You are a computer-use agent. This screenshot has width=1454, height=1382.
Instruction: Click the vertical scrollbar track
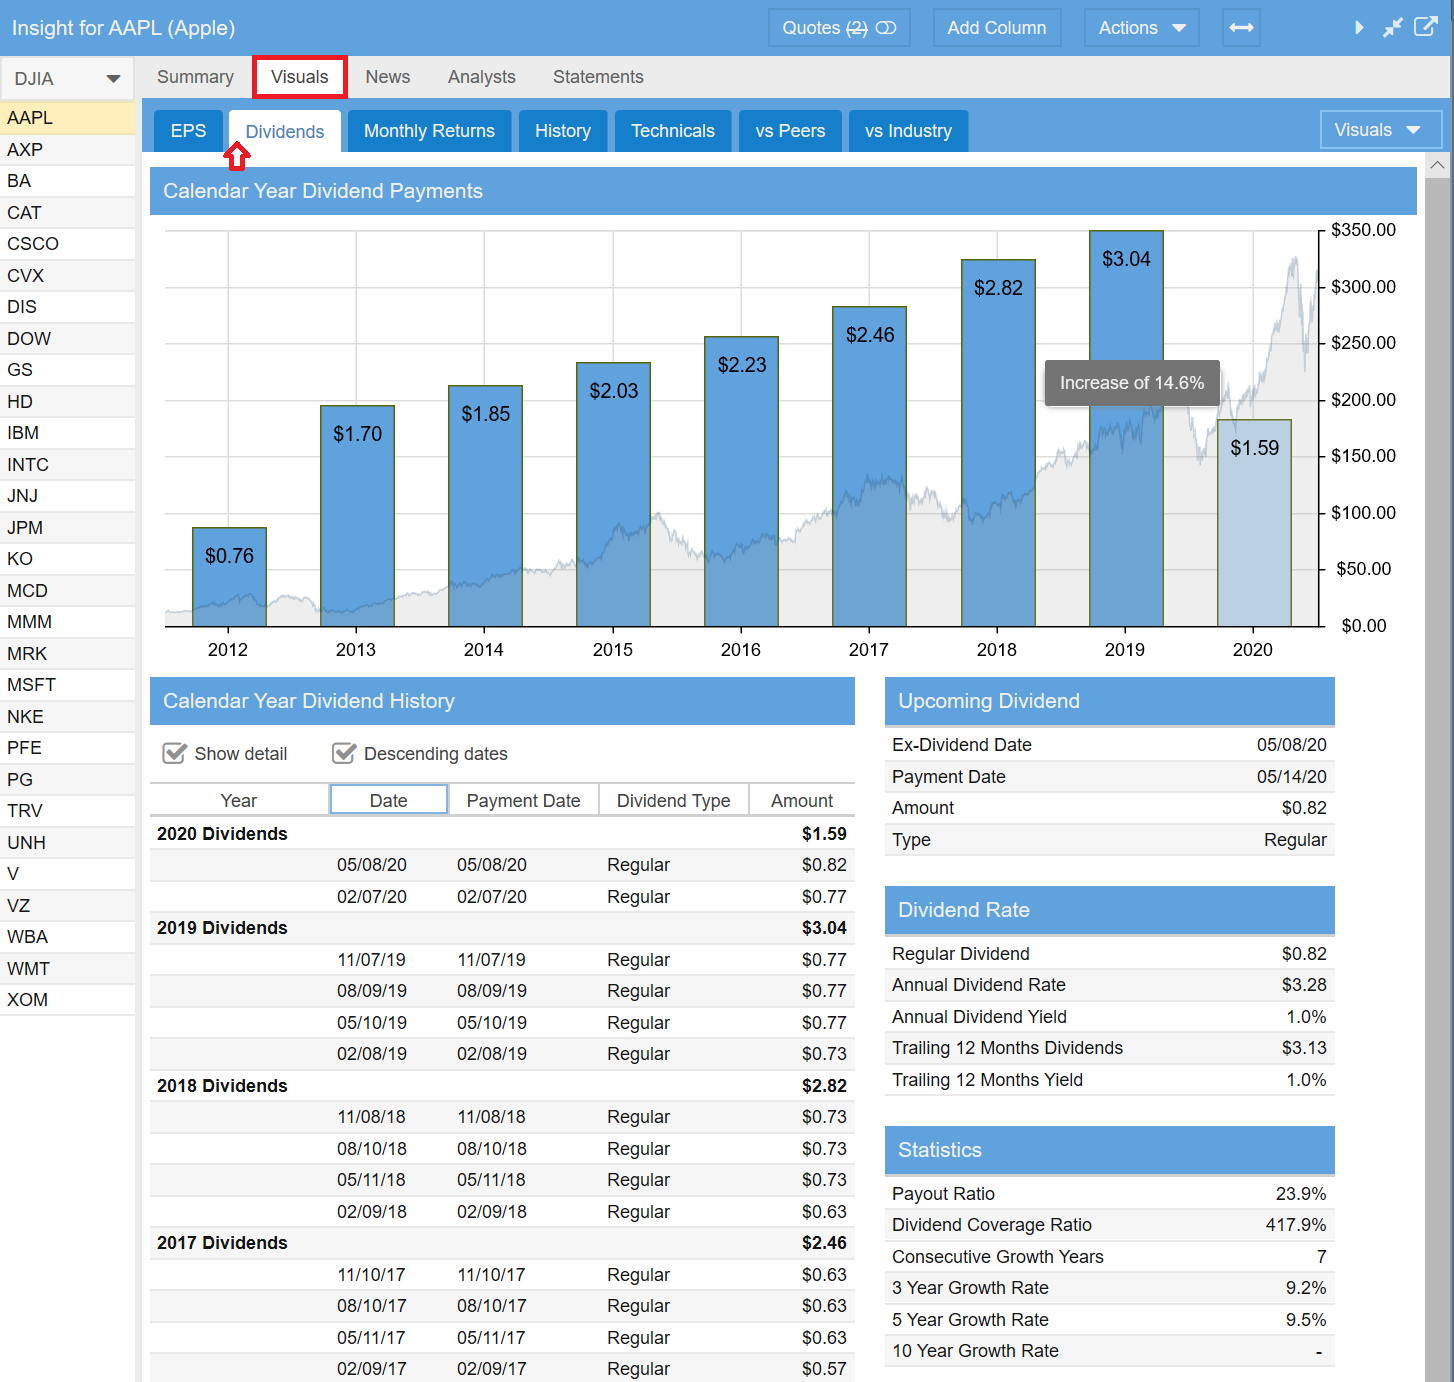click(x=1437, y=780)
